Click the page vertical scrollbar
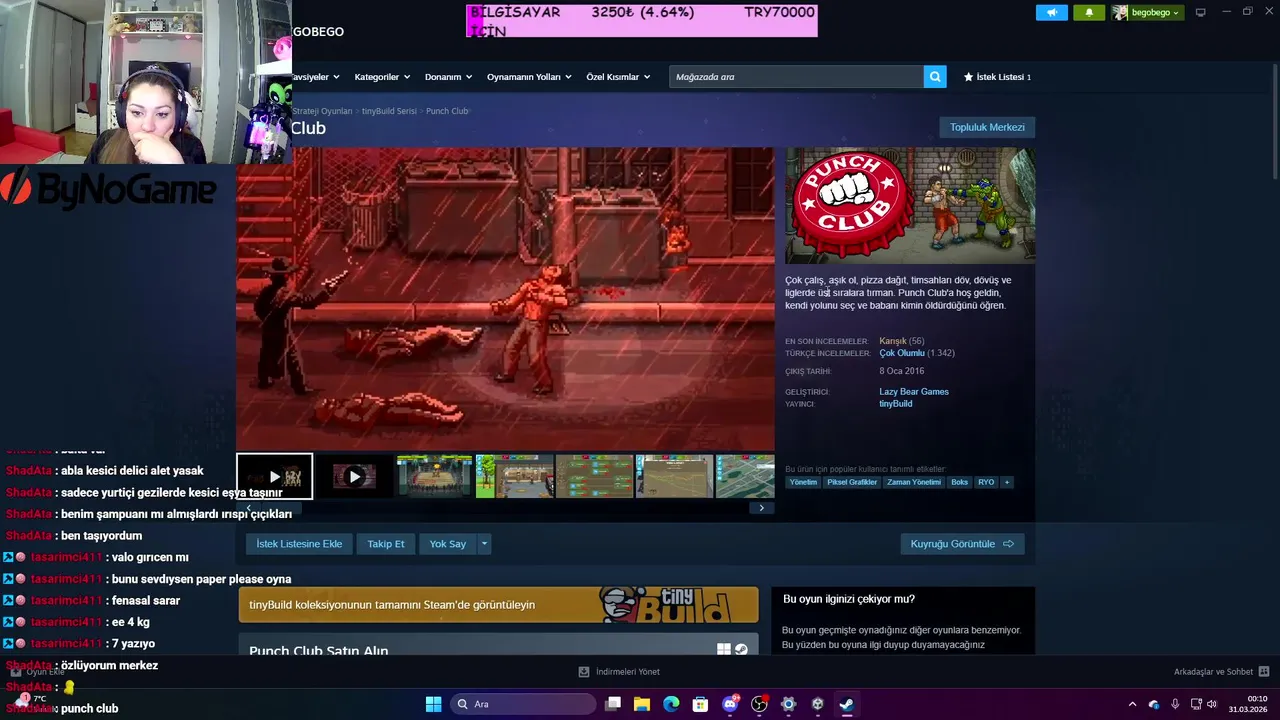 [1275, 120]
